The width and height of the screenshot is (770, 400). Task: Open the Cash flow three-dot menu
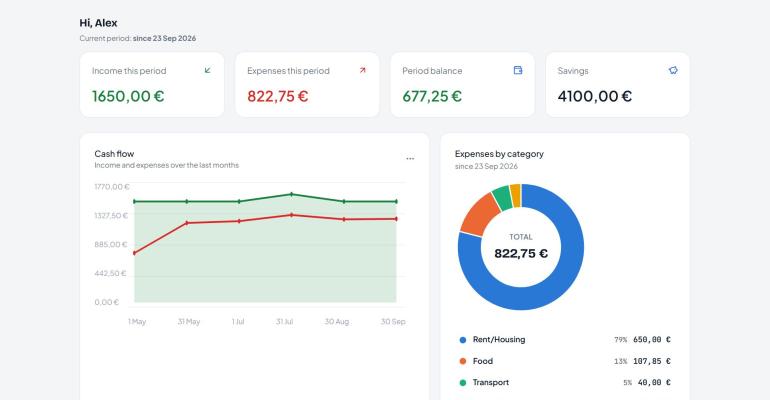click(410, 159)
